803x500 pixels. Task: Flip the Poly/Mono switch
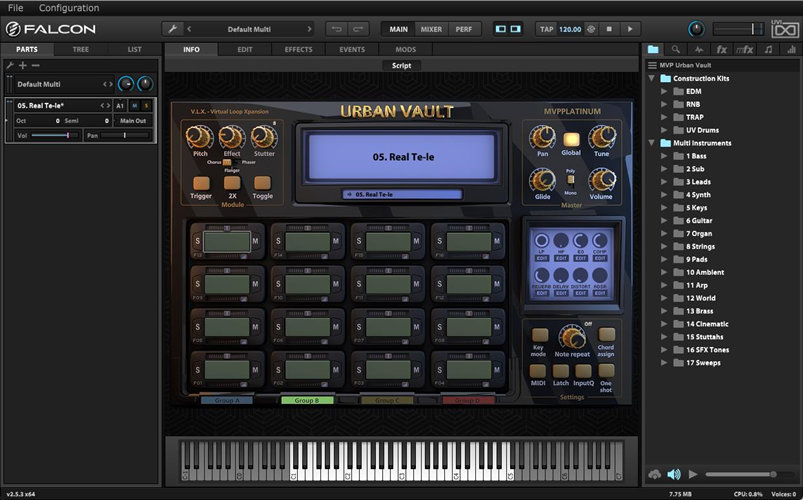point(570,180)
